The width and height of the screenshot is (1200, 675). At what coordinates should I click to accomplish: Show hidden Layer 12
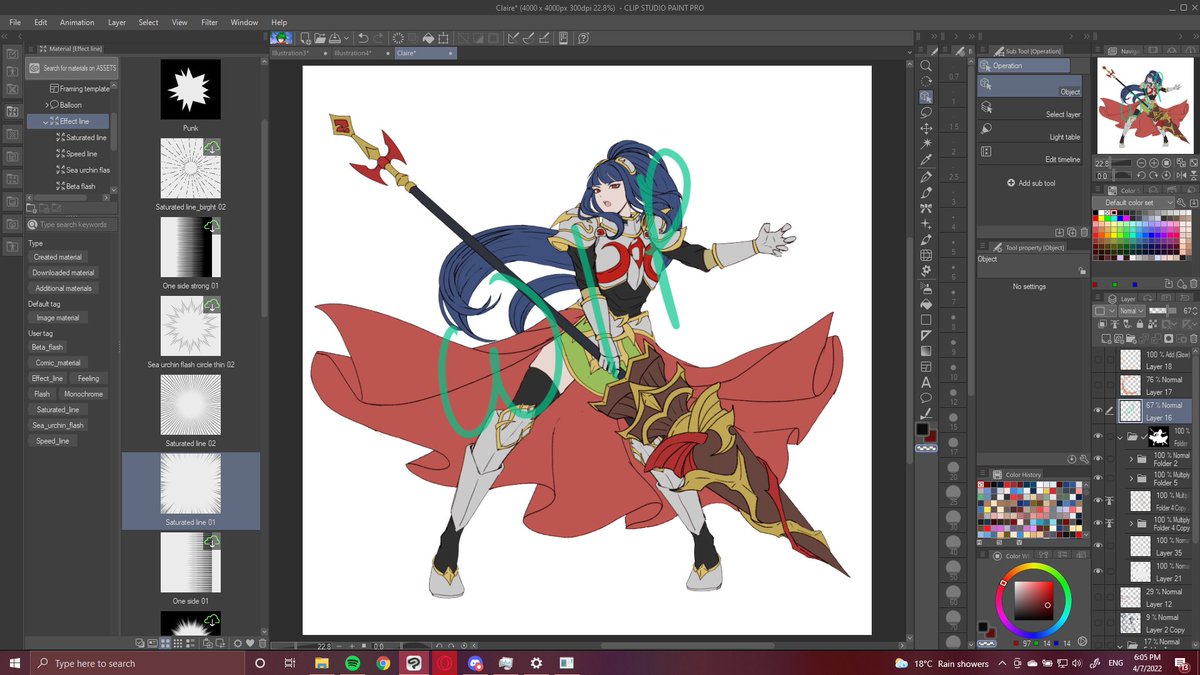tap(1097, 597)
